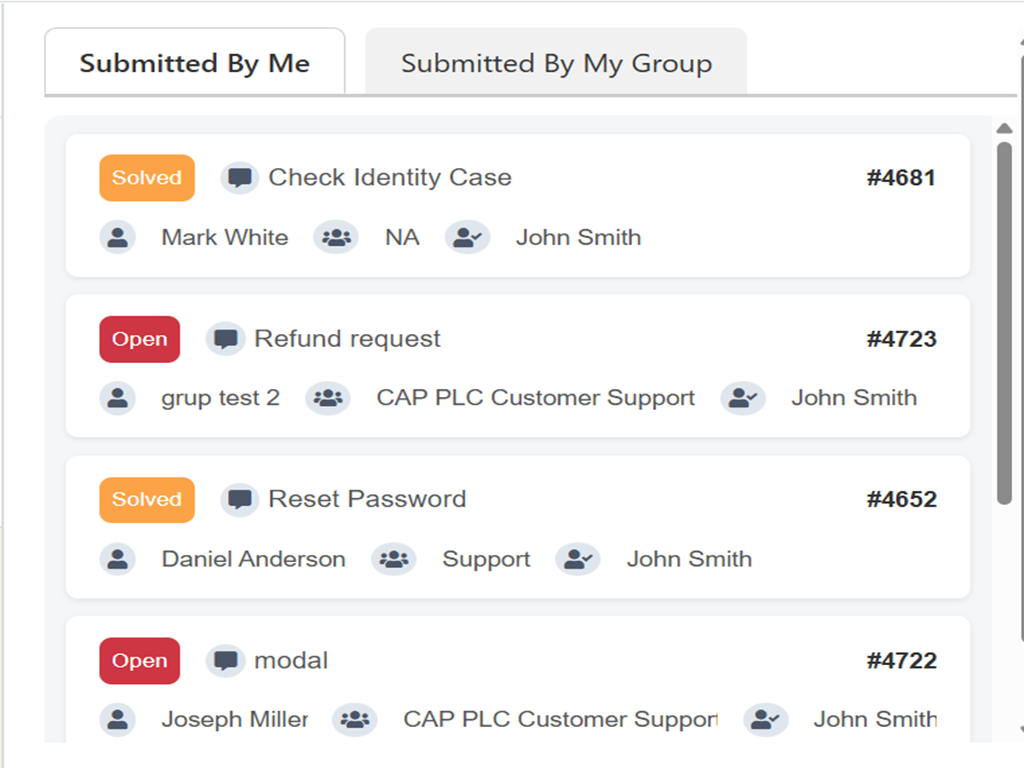Screen dimensions: 1024x768
Task: Click the comment icon beside Refund request
Action: pos(225,339)
